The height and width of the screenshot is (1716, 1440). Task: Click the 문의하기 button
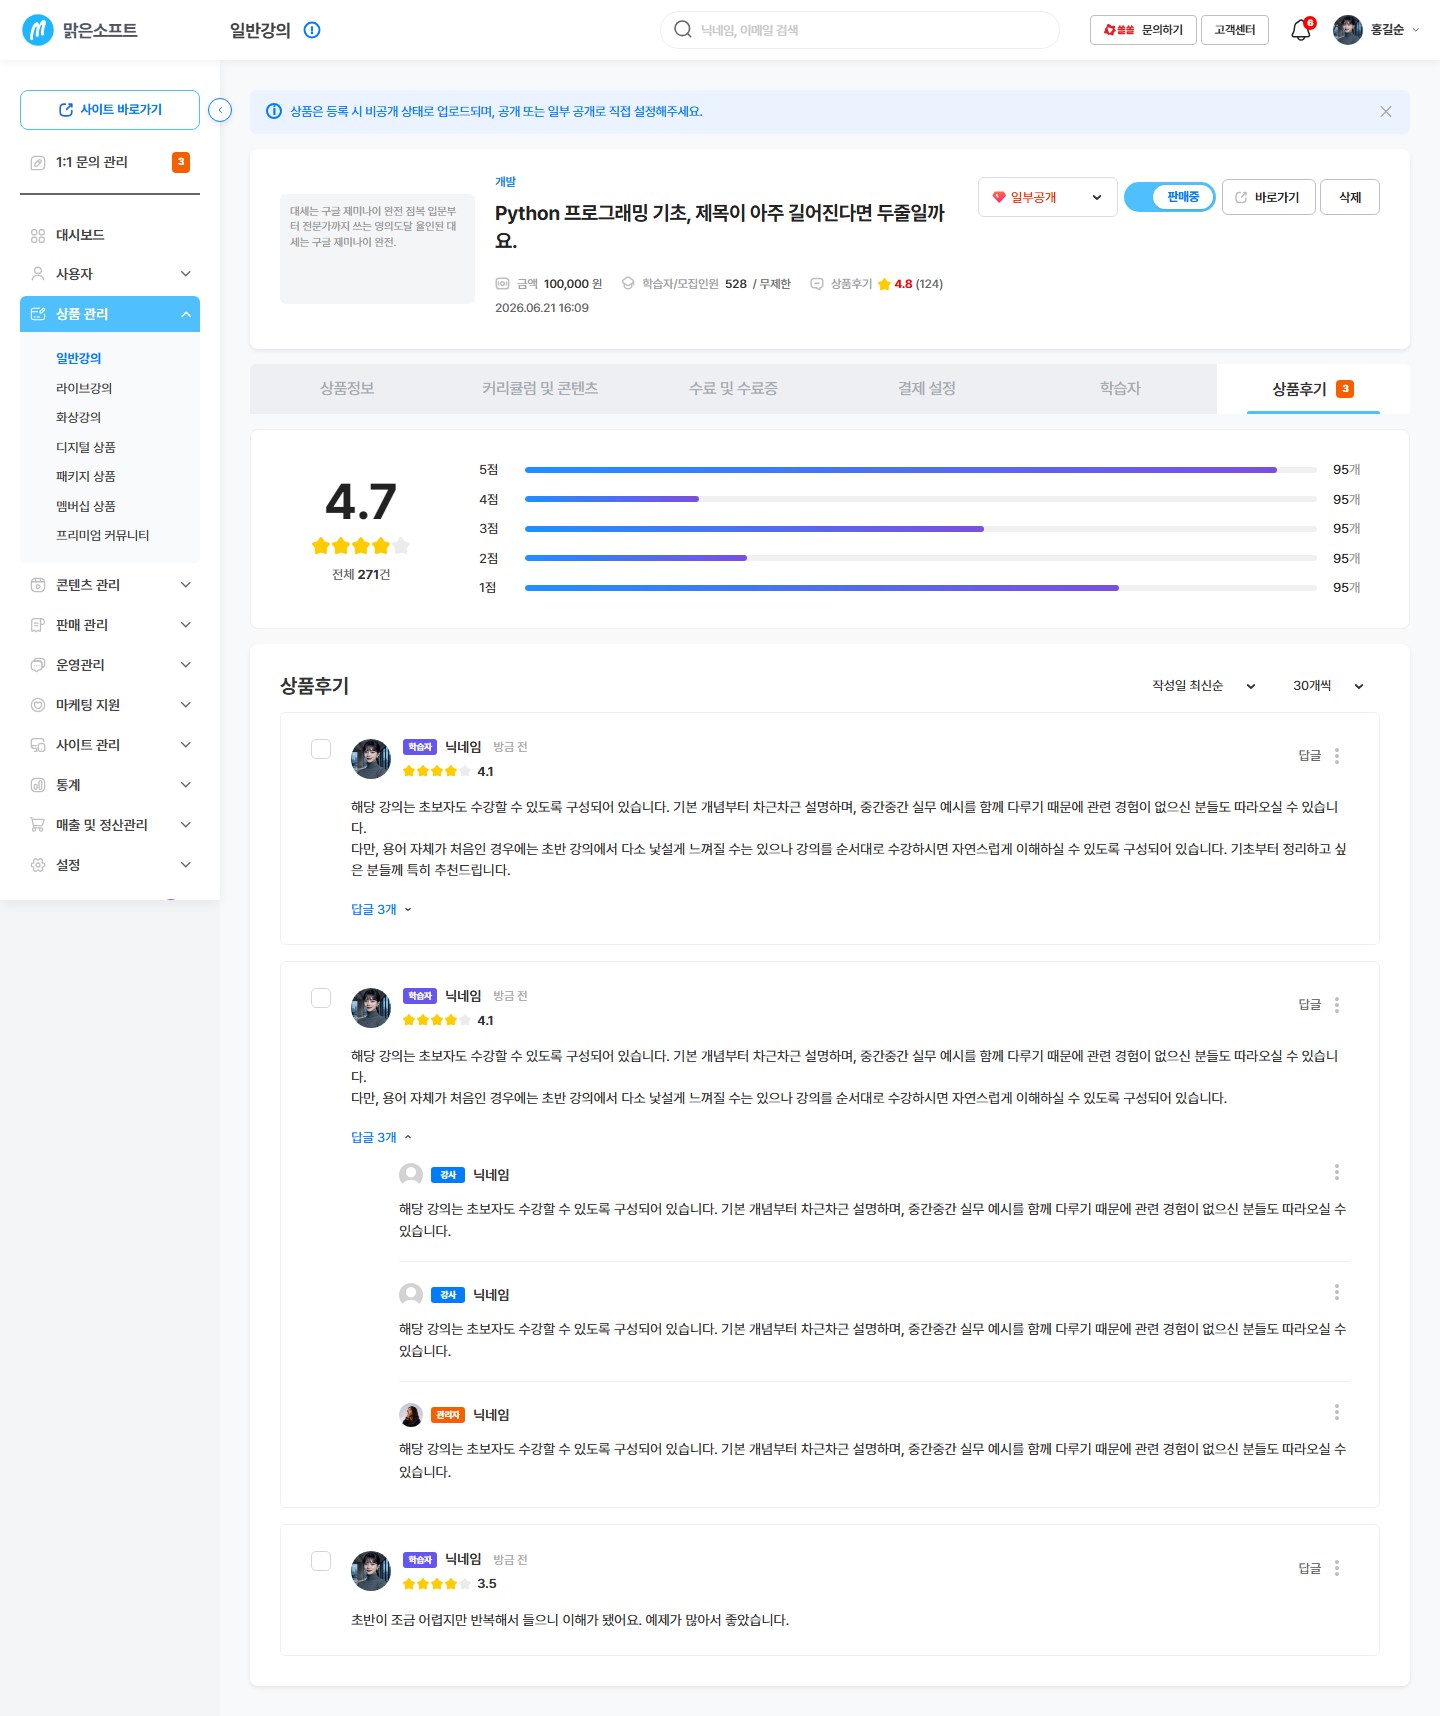[1143, 30]
